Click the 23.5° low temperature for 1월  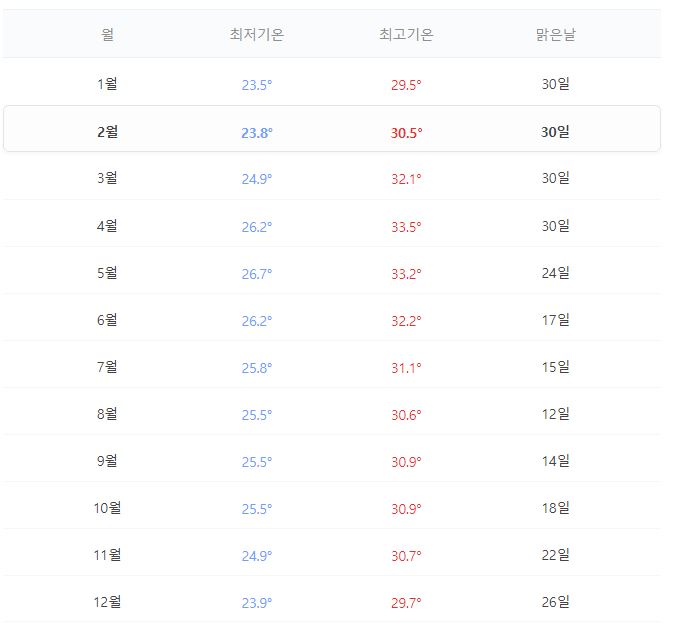click(257, 85)
